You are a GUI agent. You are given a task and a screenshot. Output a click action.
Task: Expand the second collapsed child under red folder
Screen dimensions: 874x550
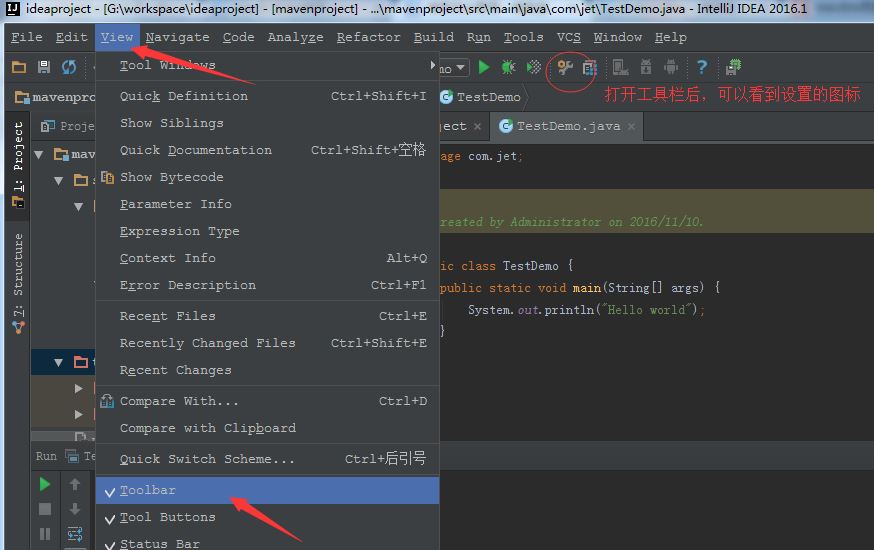tap(79, 415)
